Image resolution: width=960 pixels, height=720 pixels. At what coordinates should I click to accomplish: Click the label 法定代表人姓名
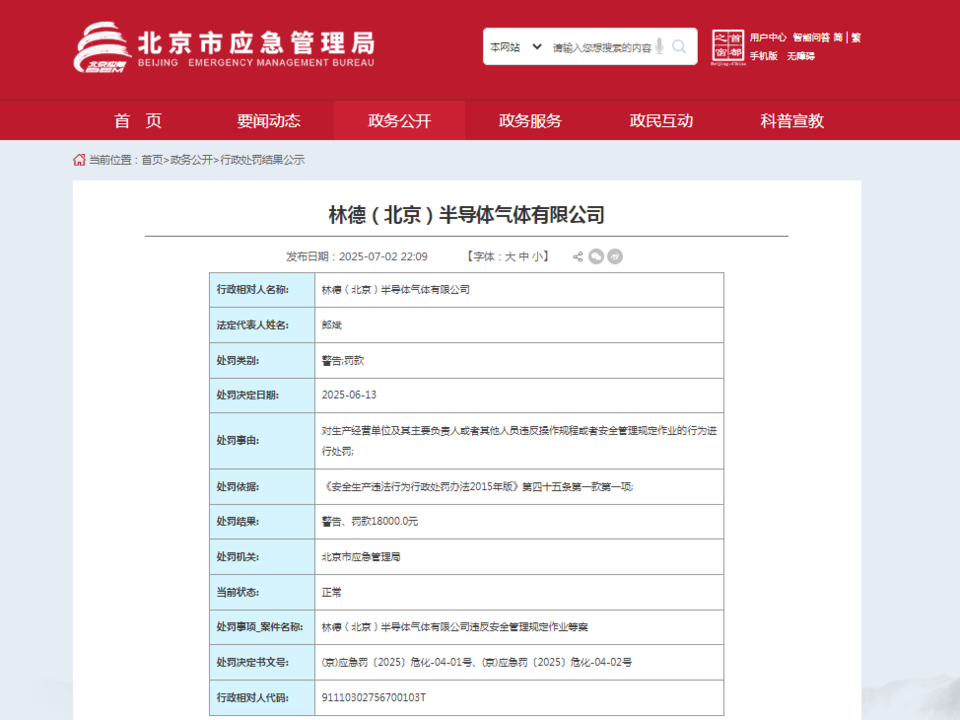252,325
